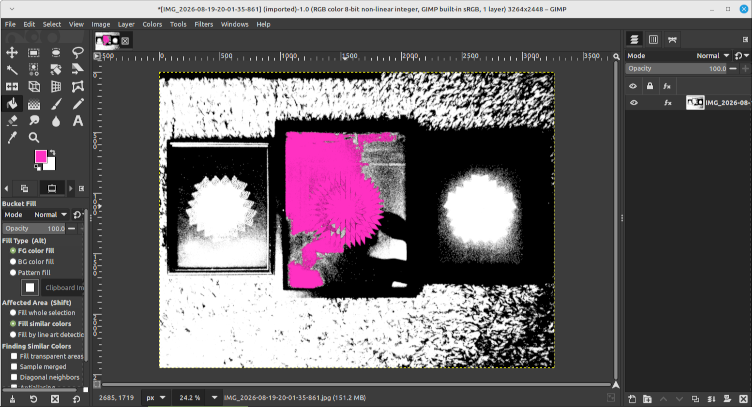This screenshot has width=752, height=407.
Task: Select the Move tool
Action: click(12, 52)
